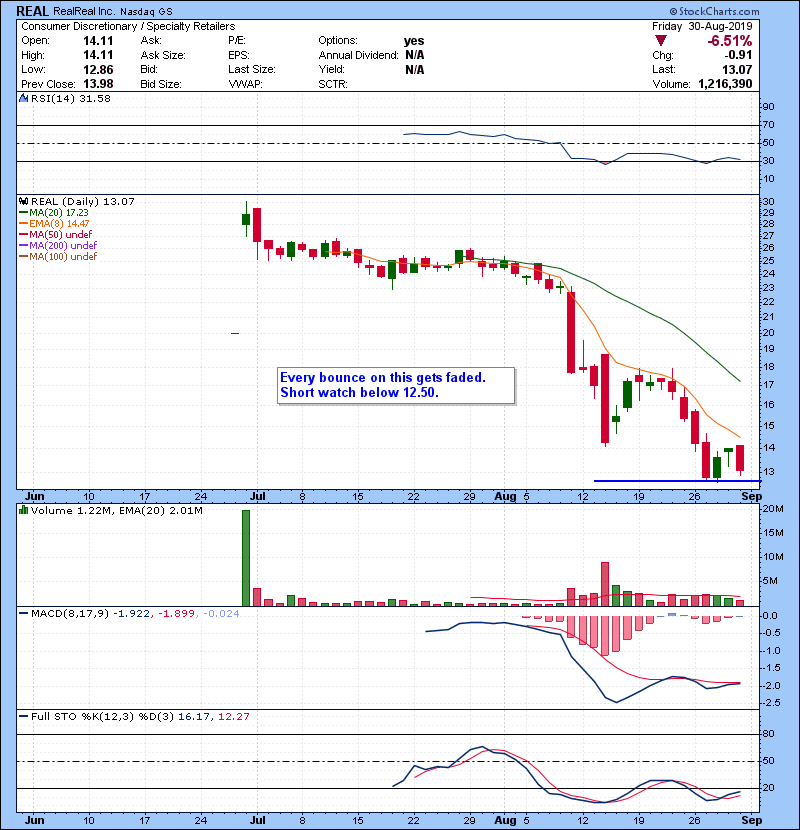Image resolution: width=800 pixels, height=830 pixels.
Task: Click the Options value yes
Action: [x=414, y=41]
